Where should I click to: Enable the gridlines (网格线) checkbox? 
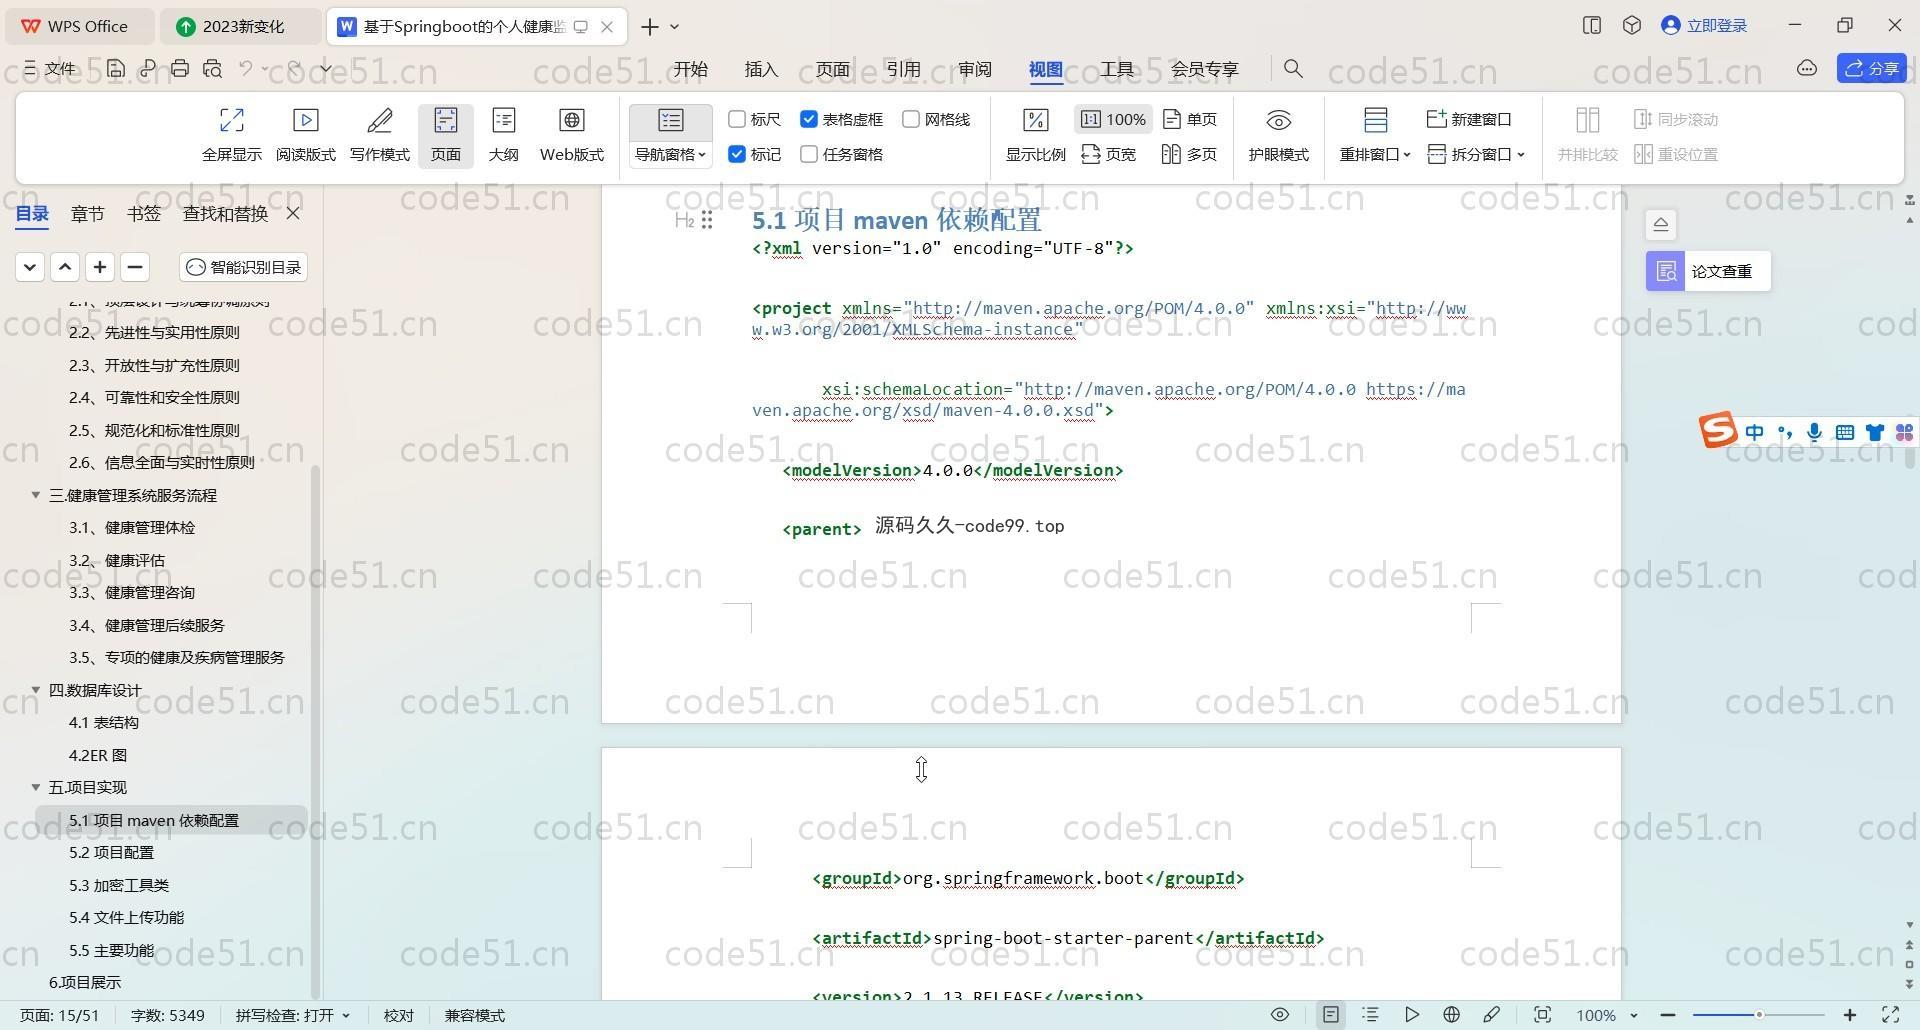[911, 119]
